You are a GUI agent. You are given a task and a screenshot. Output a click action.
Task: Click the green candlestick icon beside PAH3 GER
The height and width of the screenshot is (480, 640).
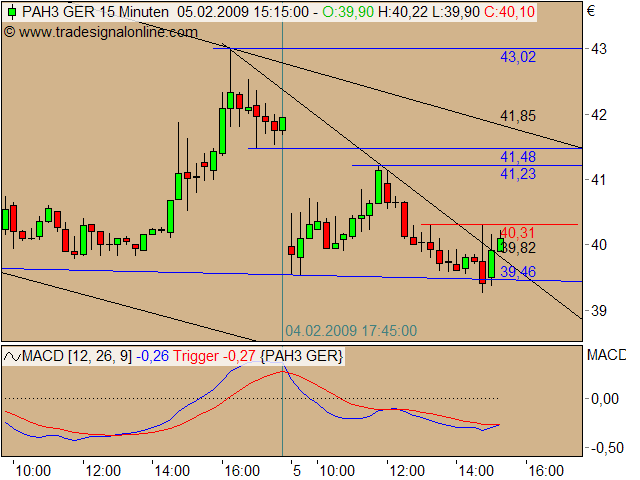click(x=9, y=12)
